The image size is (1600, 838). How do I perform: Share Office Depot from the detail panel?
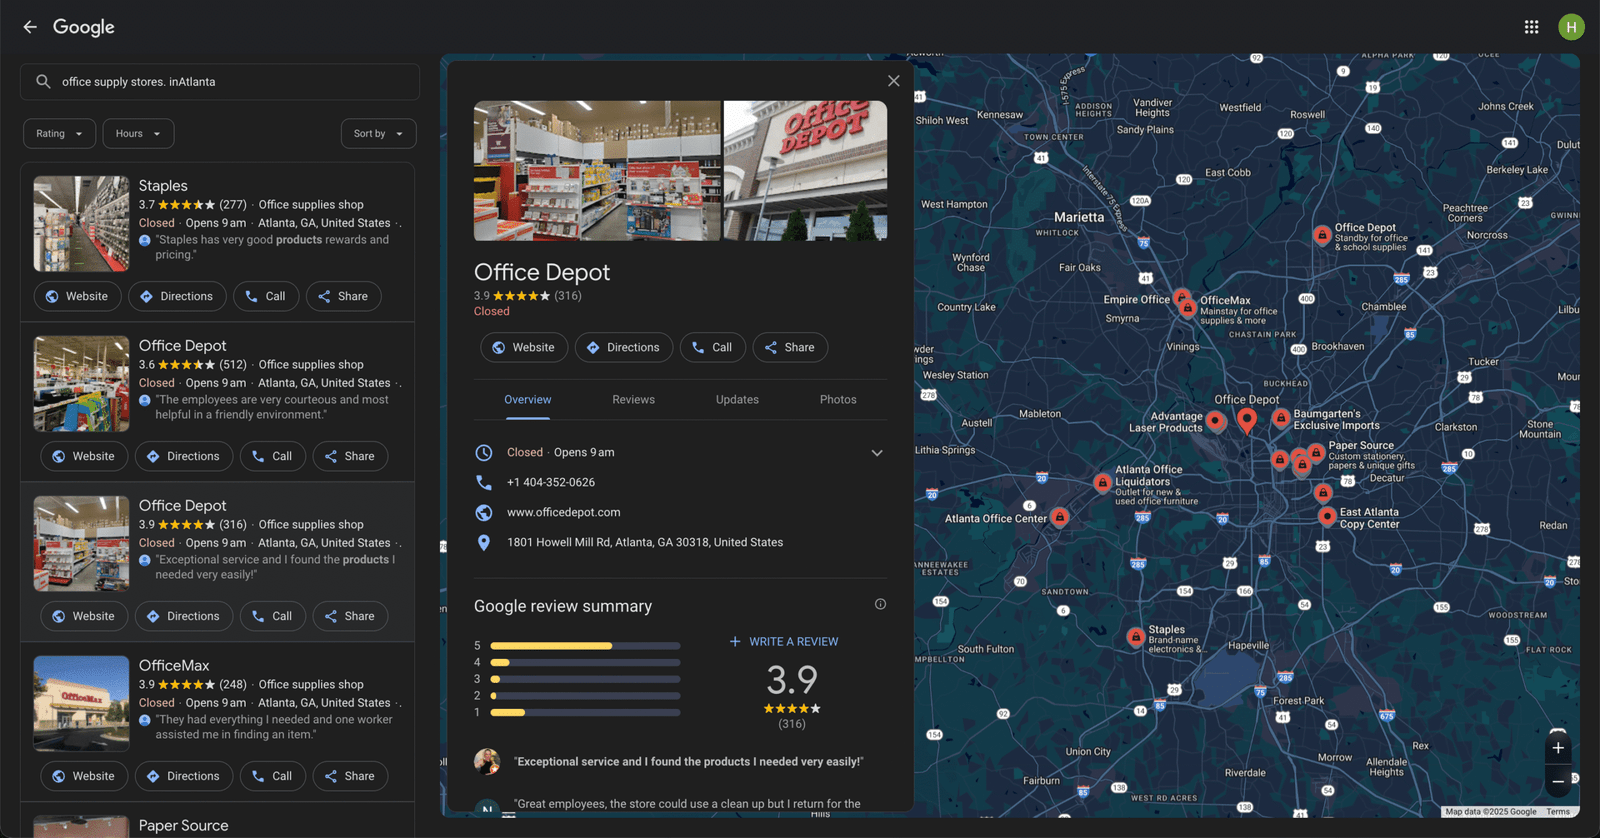(x=790, y=347)
